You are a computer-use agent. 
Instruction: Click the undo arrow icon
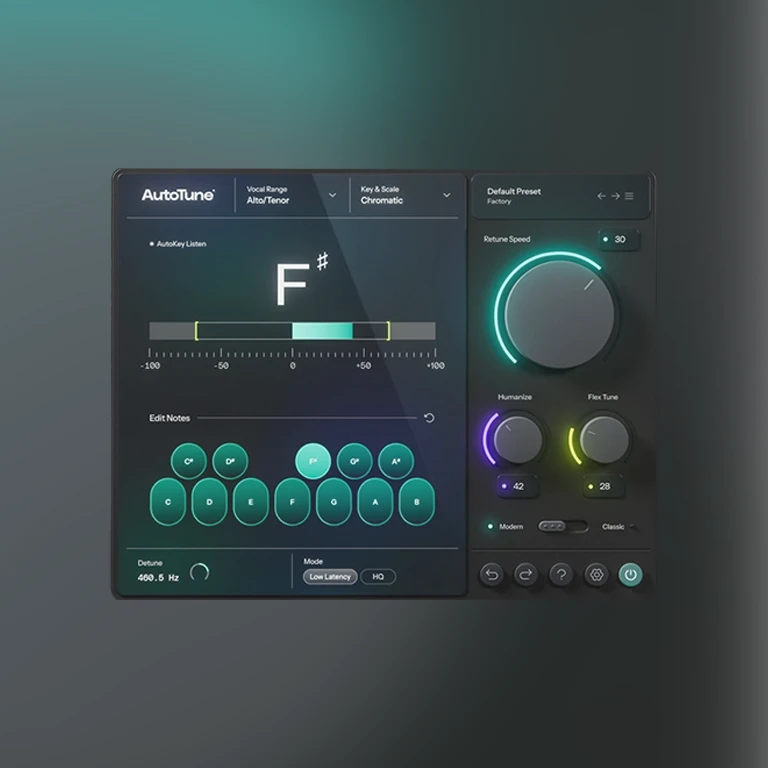coord(491,574)
